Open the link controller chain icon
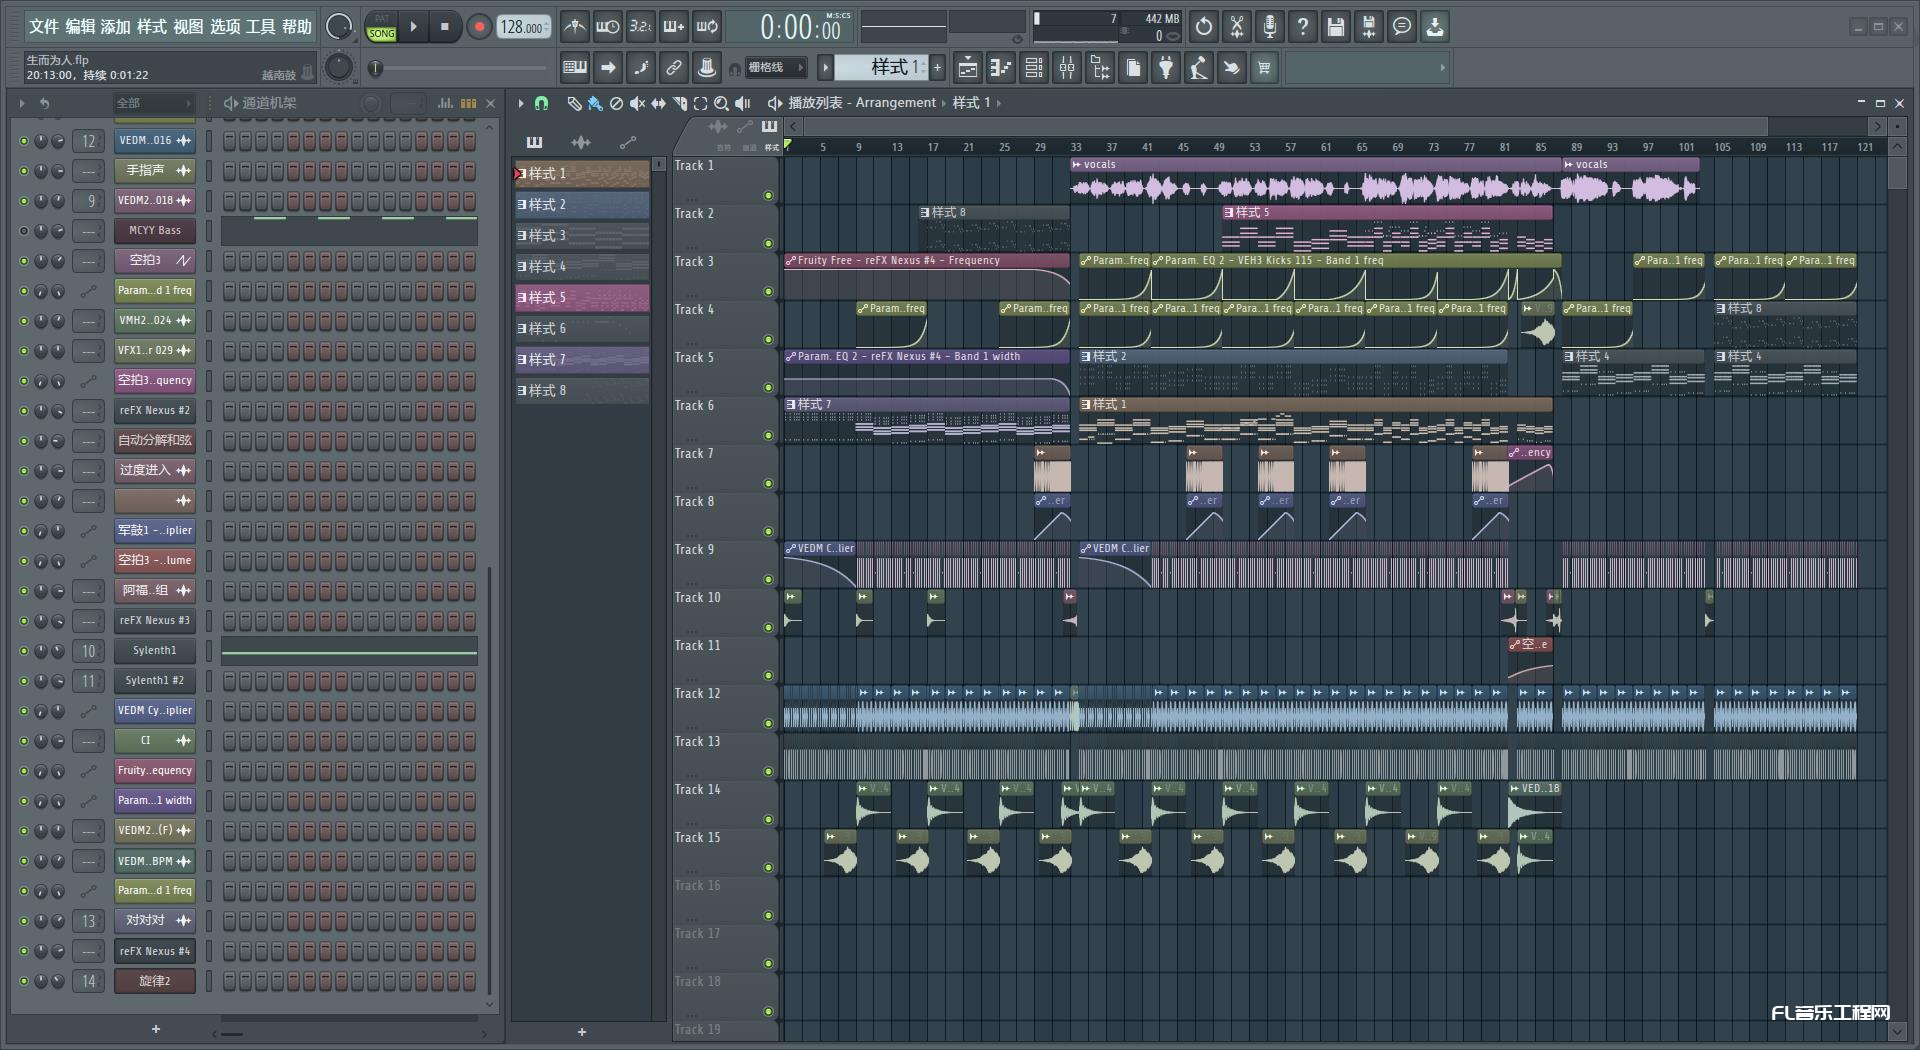The width and height of the screenshot is (1920, 1050). click(x=674, y=68)
